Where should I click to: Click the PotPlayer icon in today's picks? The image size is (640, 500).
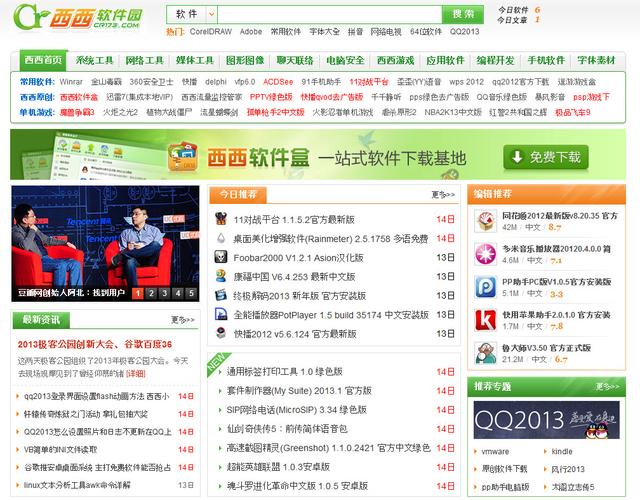tap(222, 315)
